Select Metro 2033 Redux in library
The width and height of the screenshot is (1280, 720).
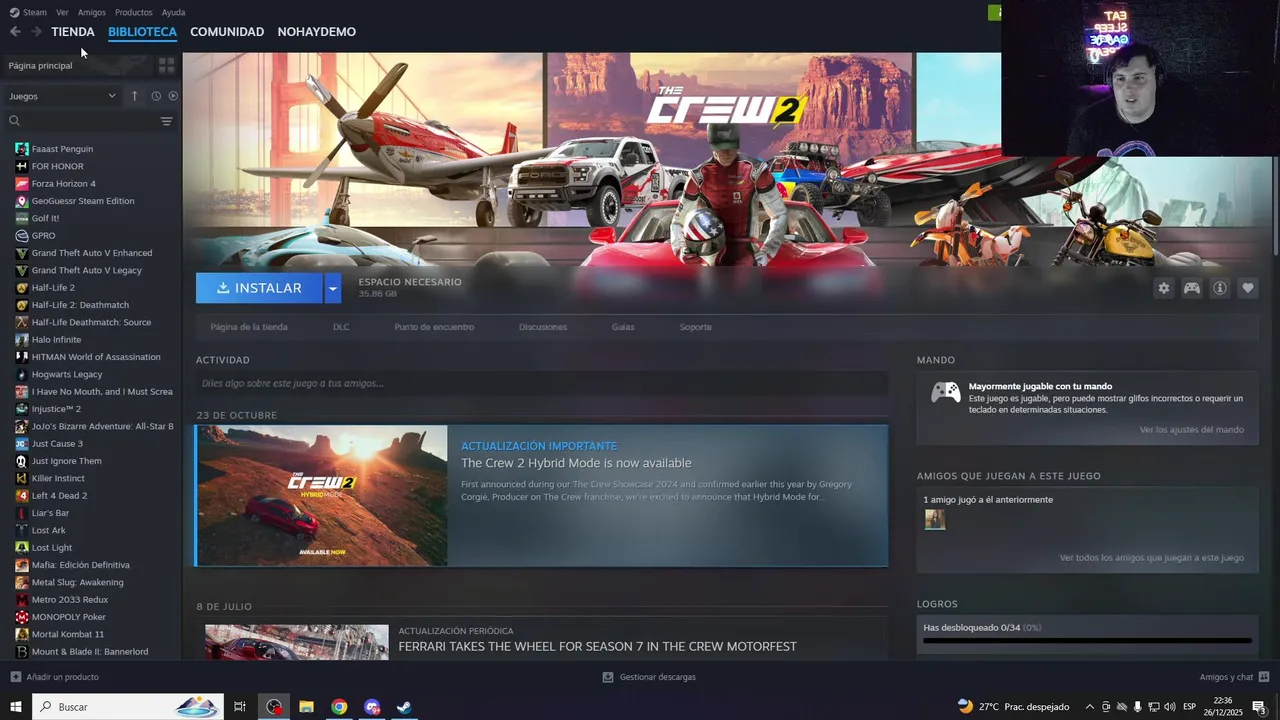(70, 600)
